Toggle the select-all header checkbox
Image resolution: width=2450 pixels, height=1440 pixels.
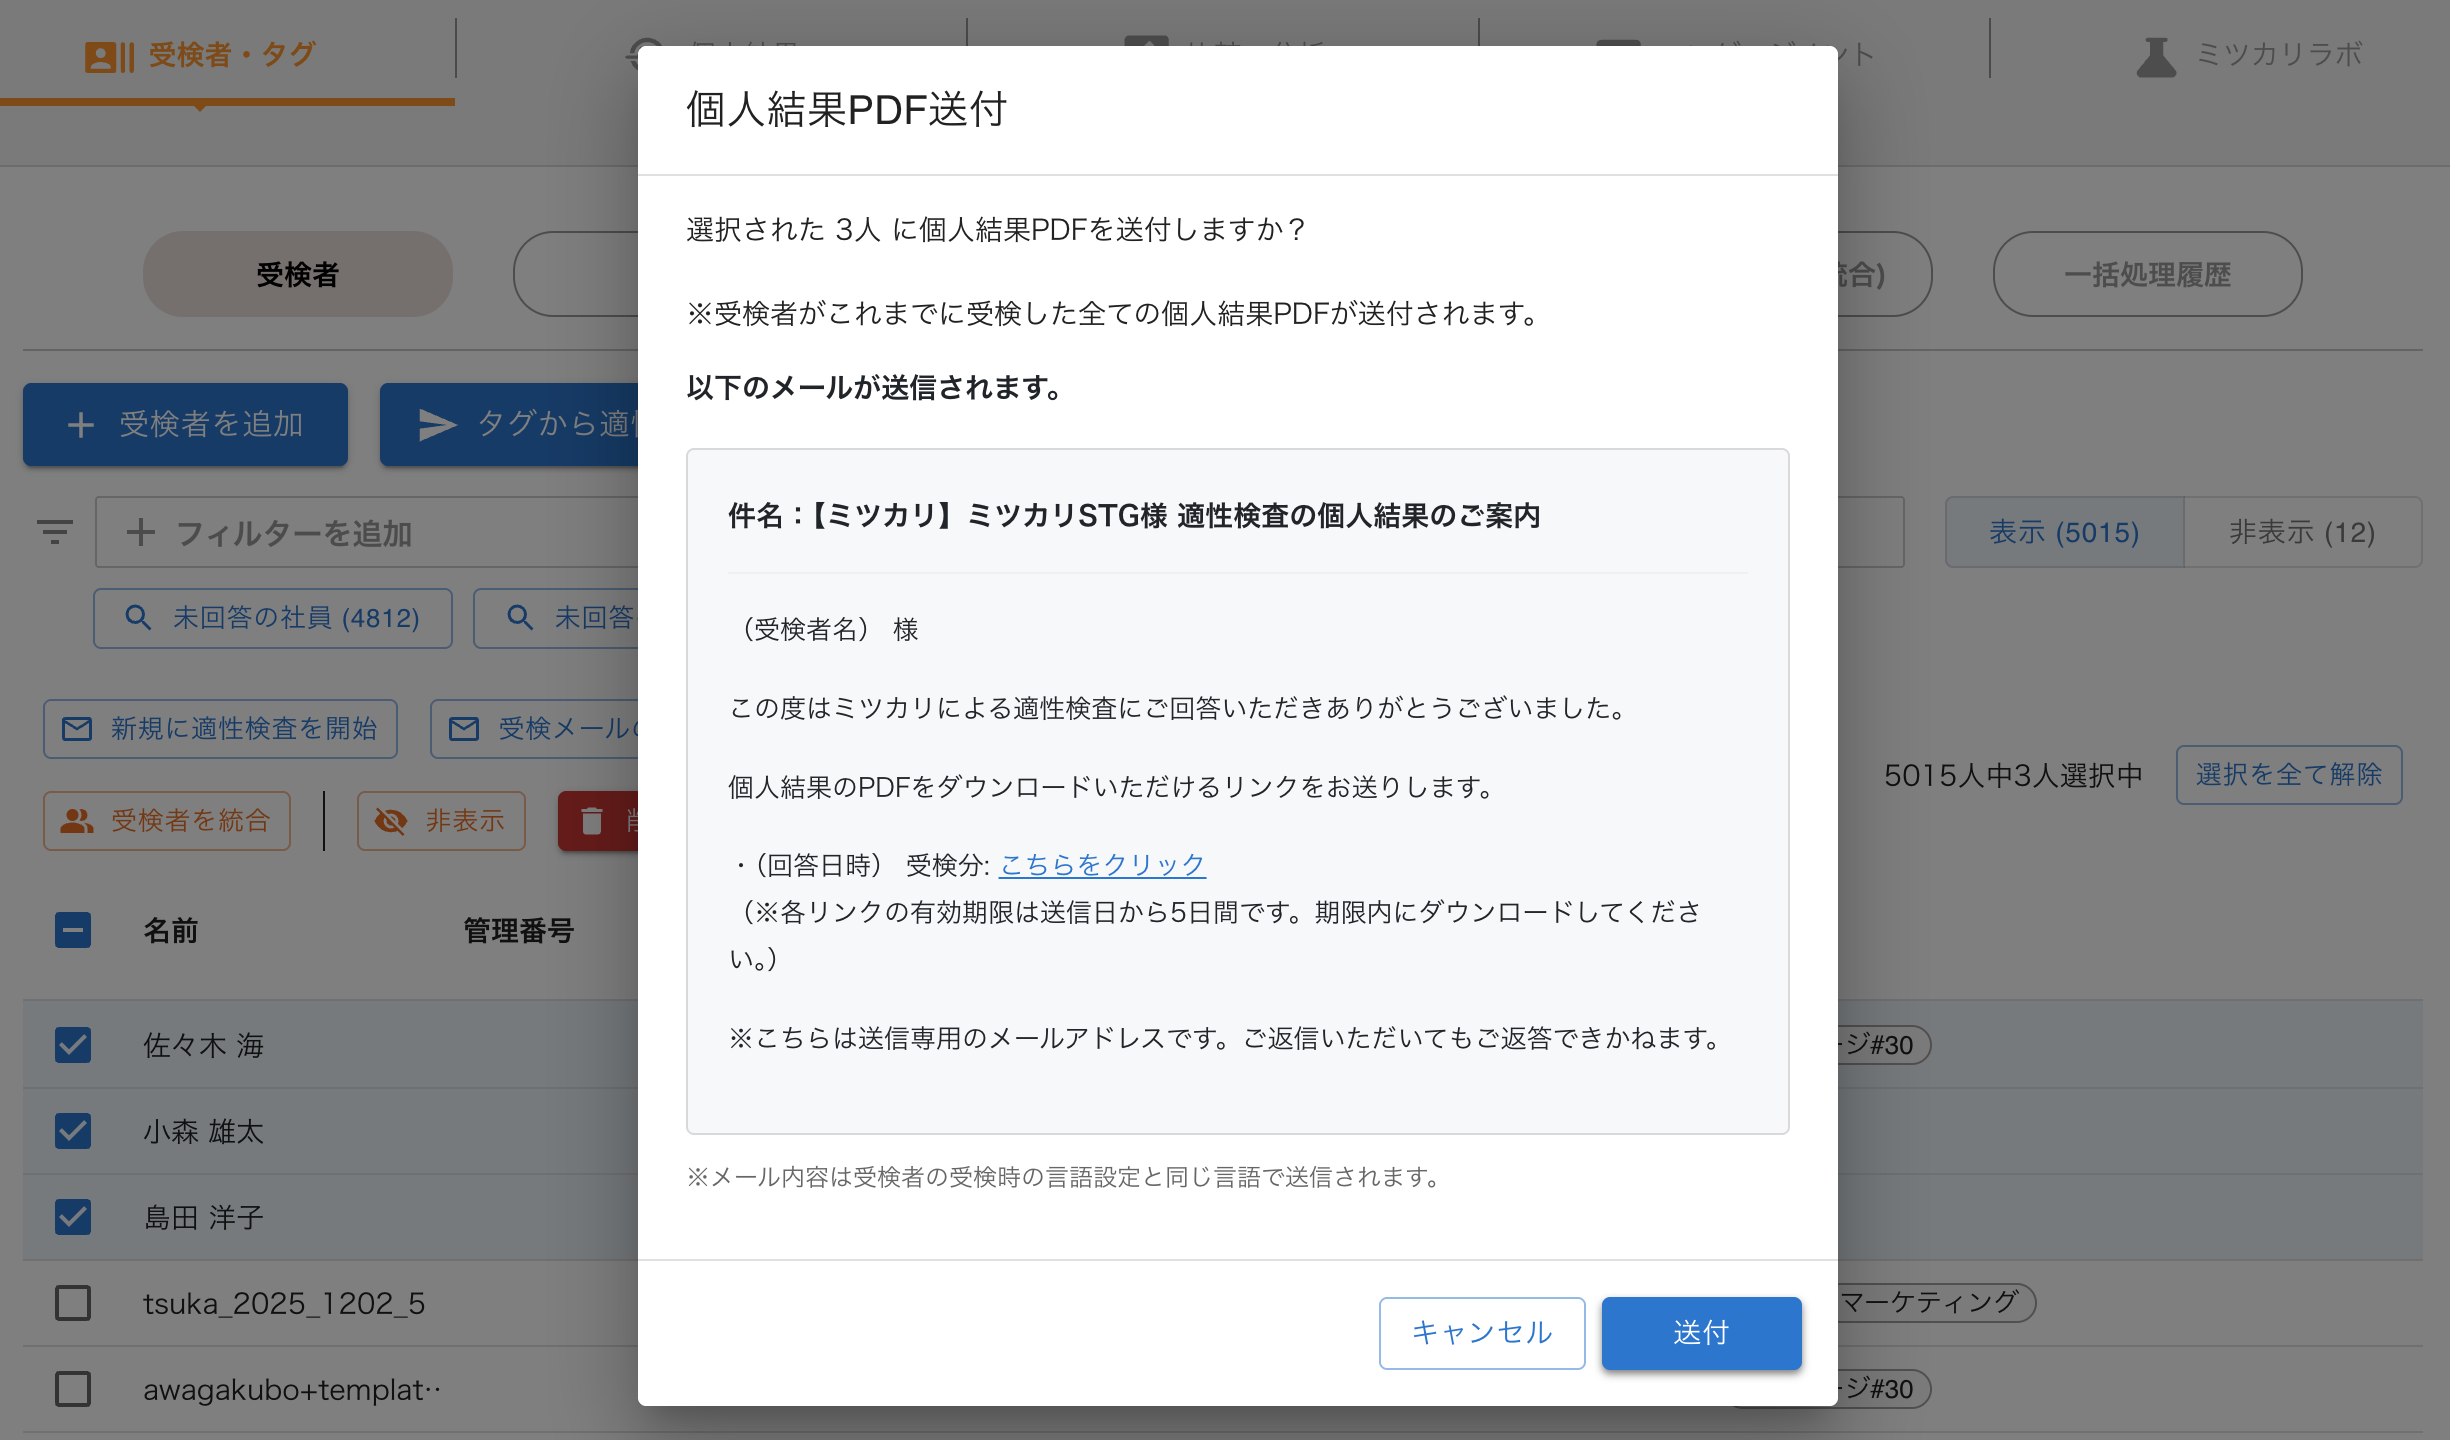[x=73, y=930]
